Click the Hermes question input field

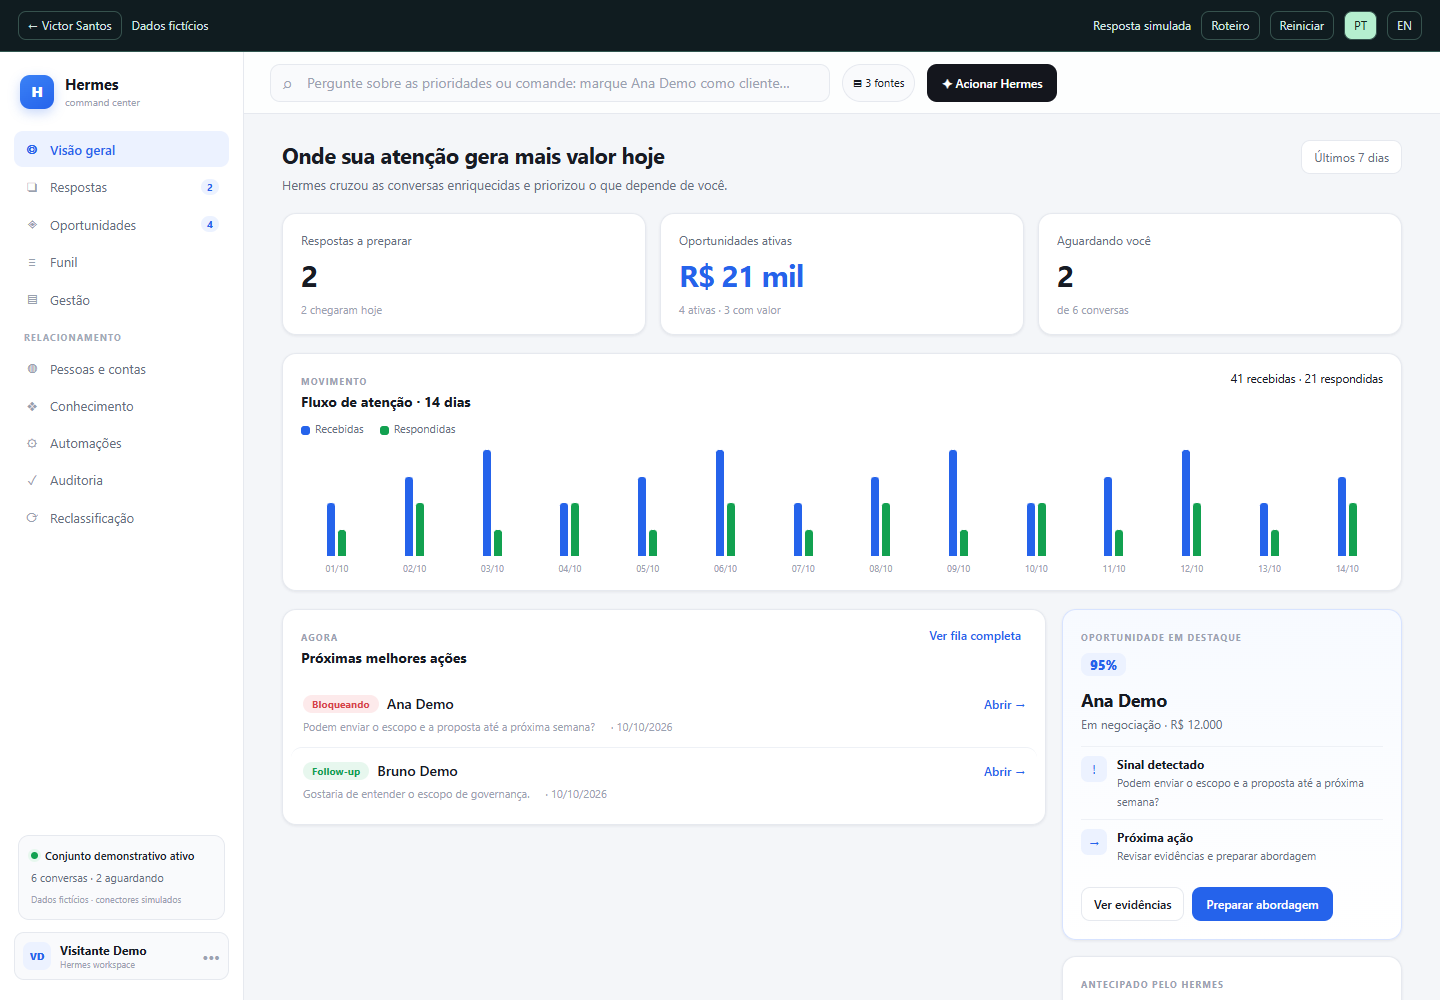(550, 83)
